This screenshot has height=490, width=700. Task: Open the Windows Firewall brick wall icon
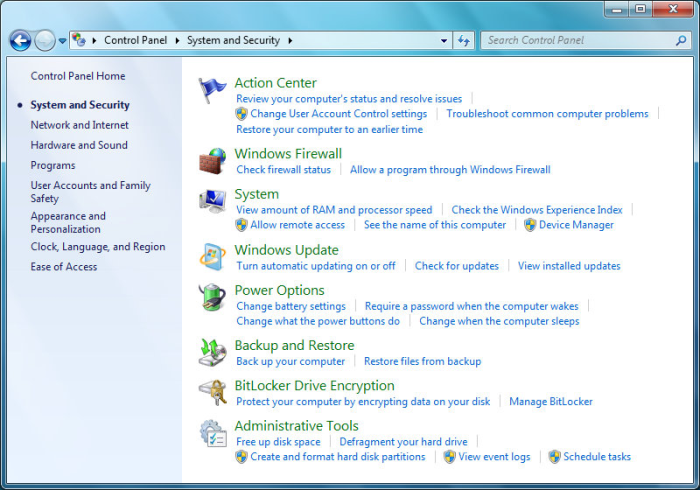click(212, 161)
